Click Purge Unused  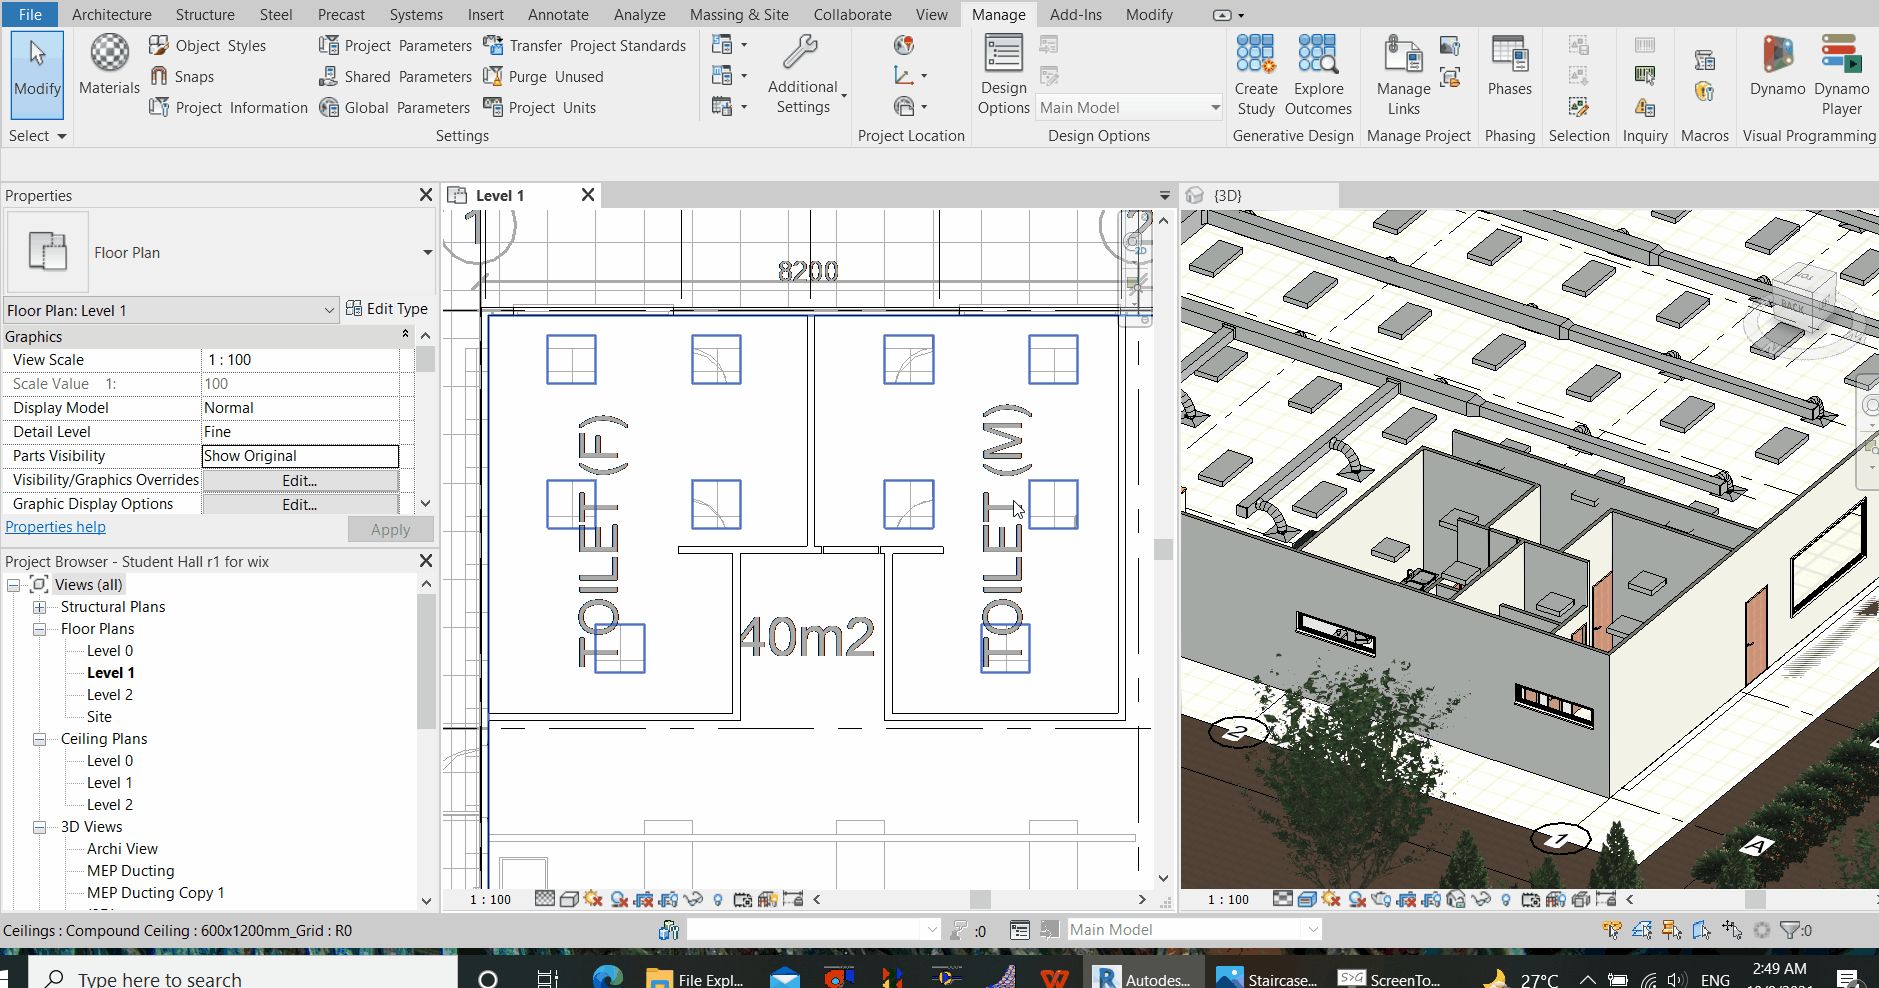pyautogui.click(x=543, y=76)
